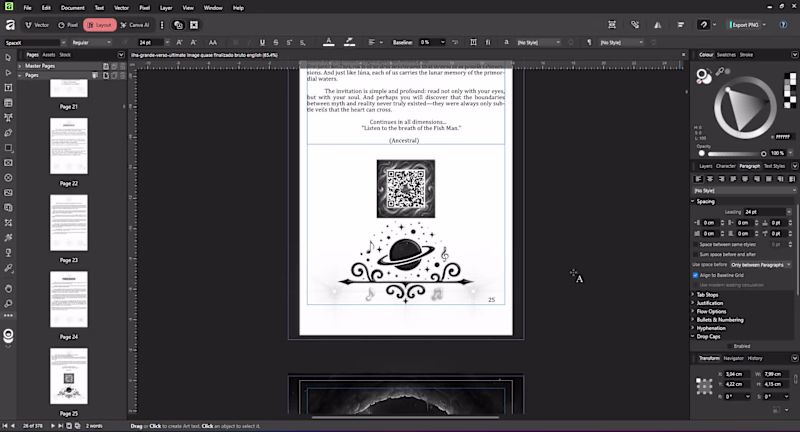Expand the Flow Options section
The width and height of the screenshot is (800, 432).
coord(711,312)
